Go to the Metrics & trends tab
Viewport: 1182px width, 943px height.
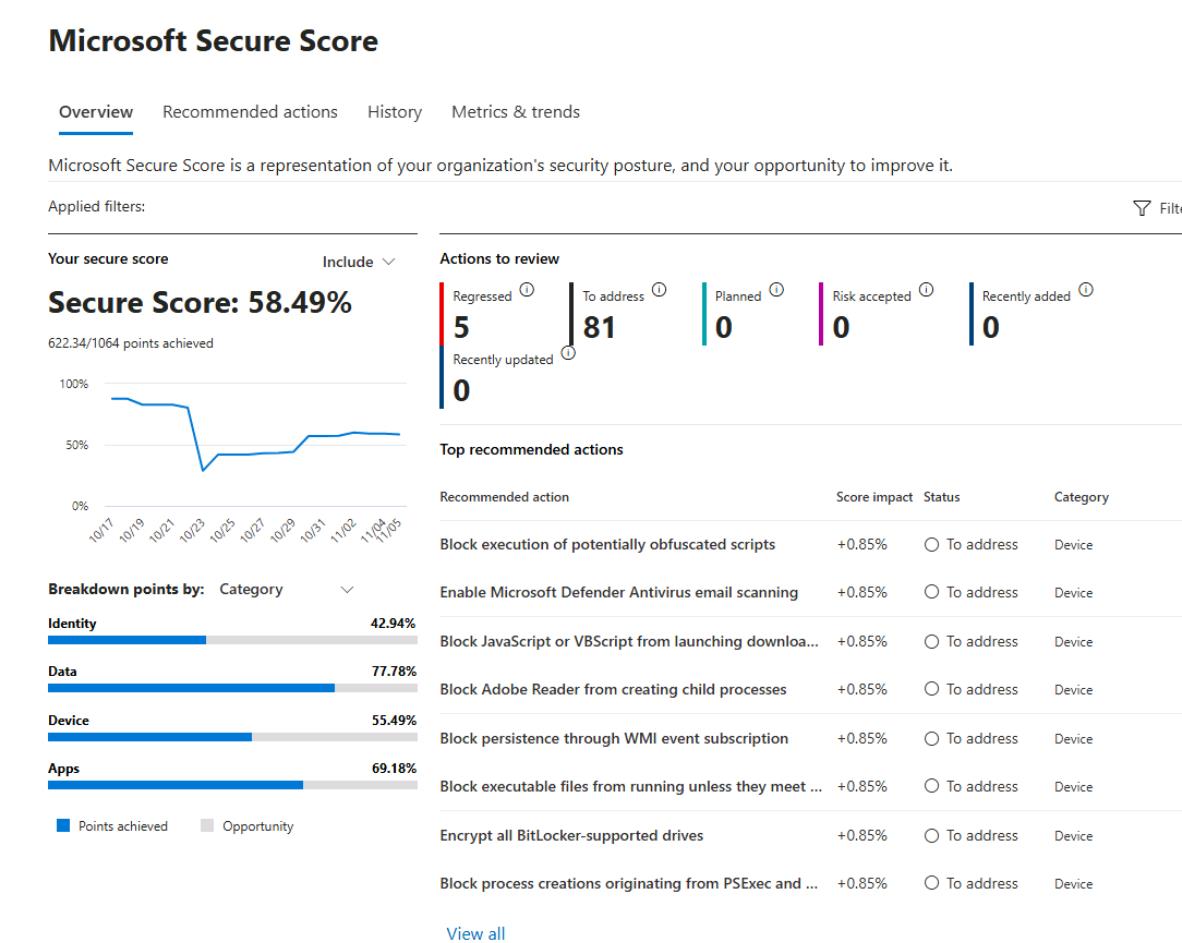pos(515,112)
